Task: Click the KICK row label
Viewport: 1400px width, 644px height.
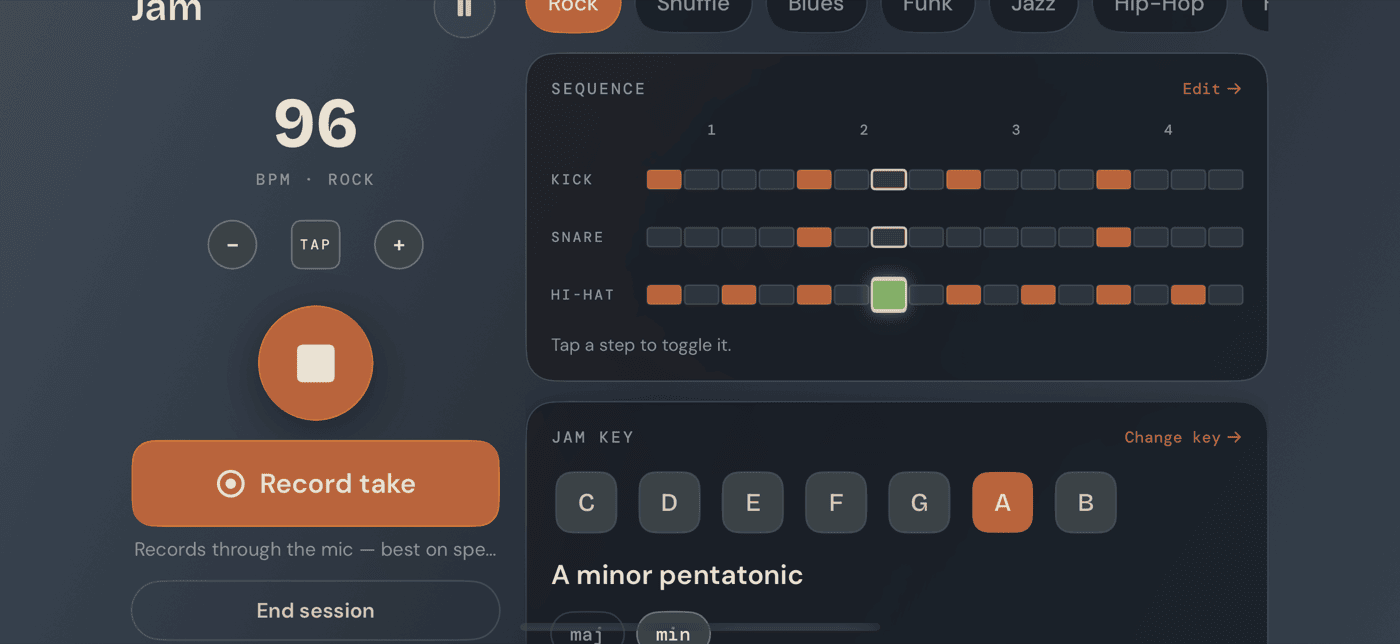Action: click(x=572, y=180)
